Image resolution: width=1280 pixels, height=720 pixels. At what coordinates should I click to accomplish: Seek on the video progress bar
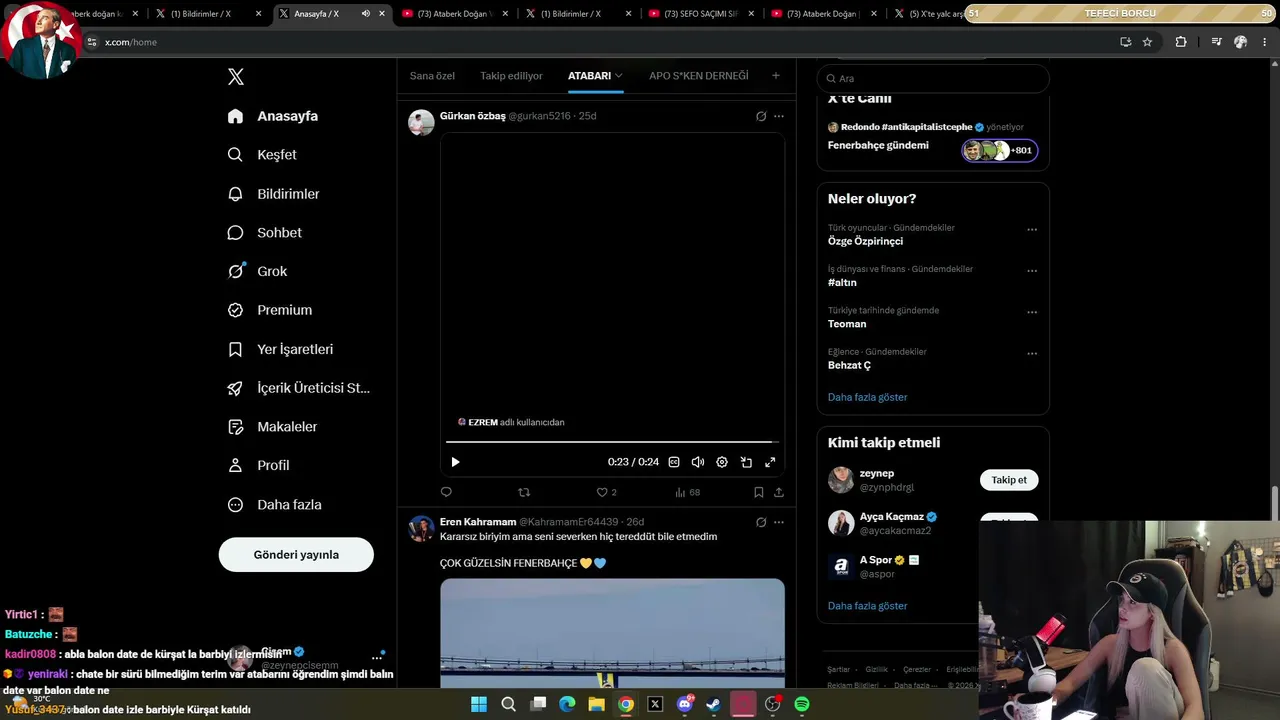(612, 441)
